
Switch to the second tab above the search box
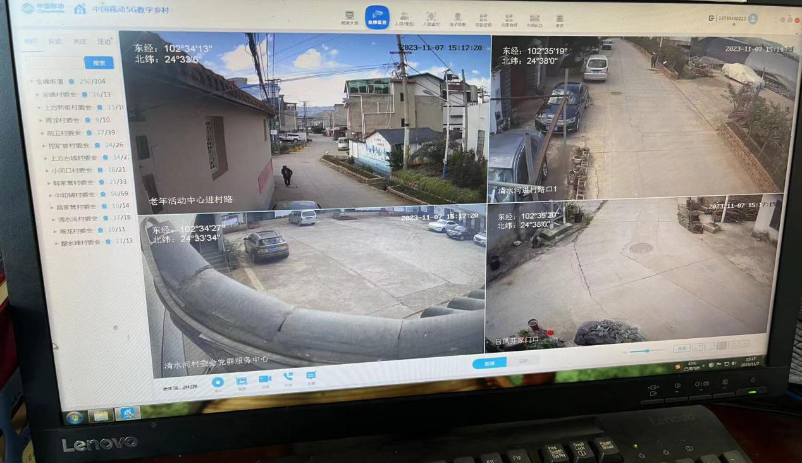[55, 41]
